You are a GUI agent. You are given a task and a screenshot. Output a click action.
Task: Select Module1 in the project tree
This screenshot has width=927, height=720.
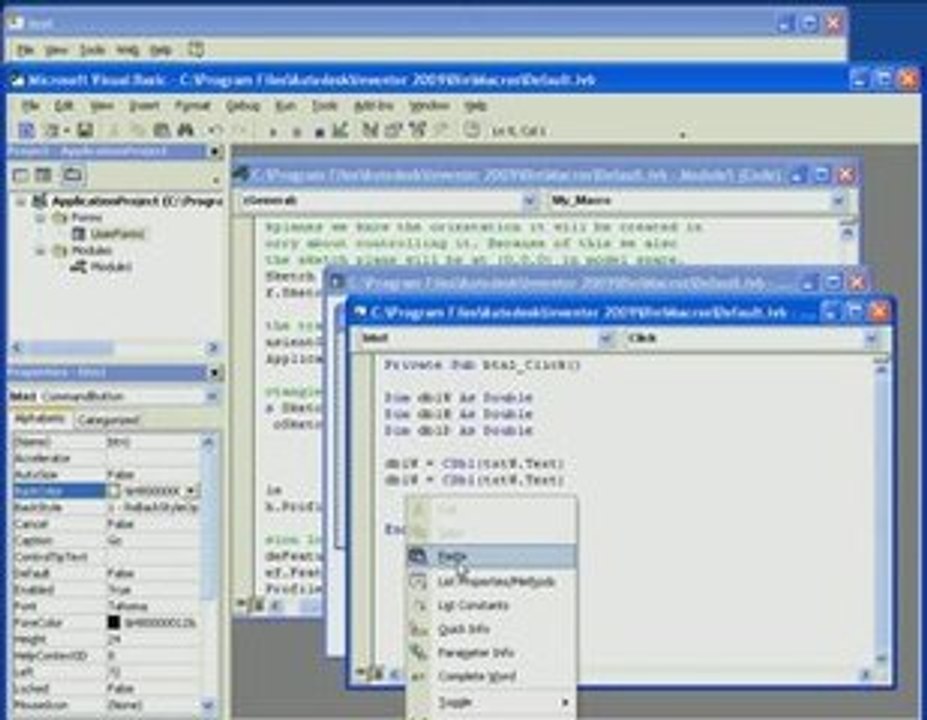pyautogui.click(x=111, y=267)
